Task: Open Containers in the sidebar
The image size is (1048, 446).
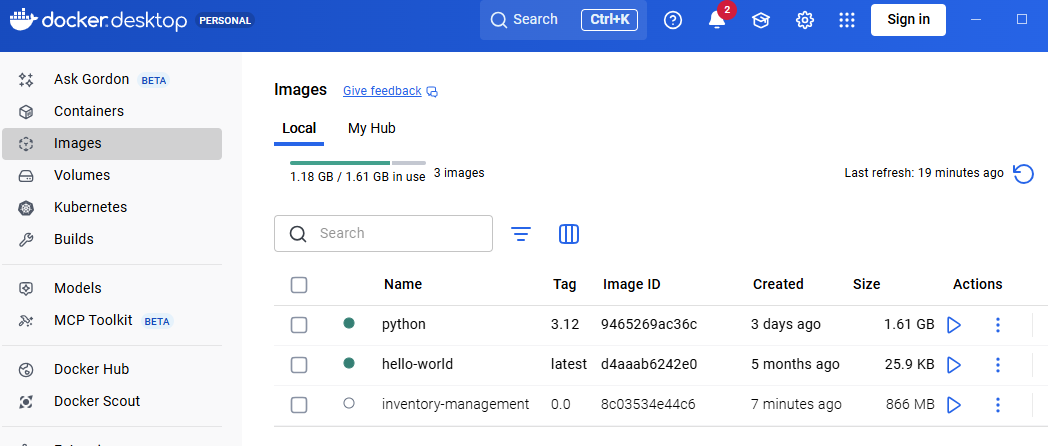Action: (112, 112)
